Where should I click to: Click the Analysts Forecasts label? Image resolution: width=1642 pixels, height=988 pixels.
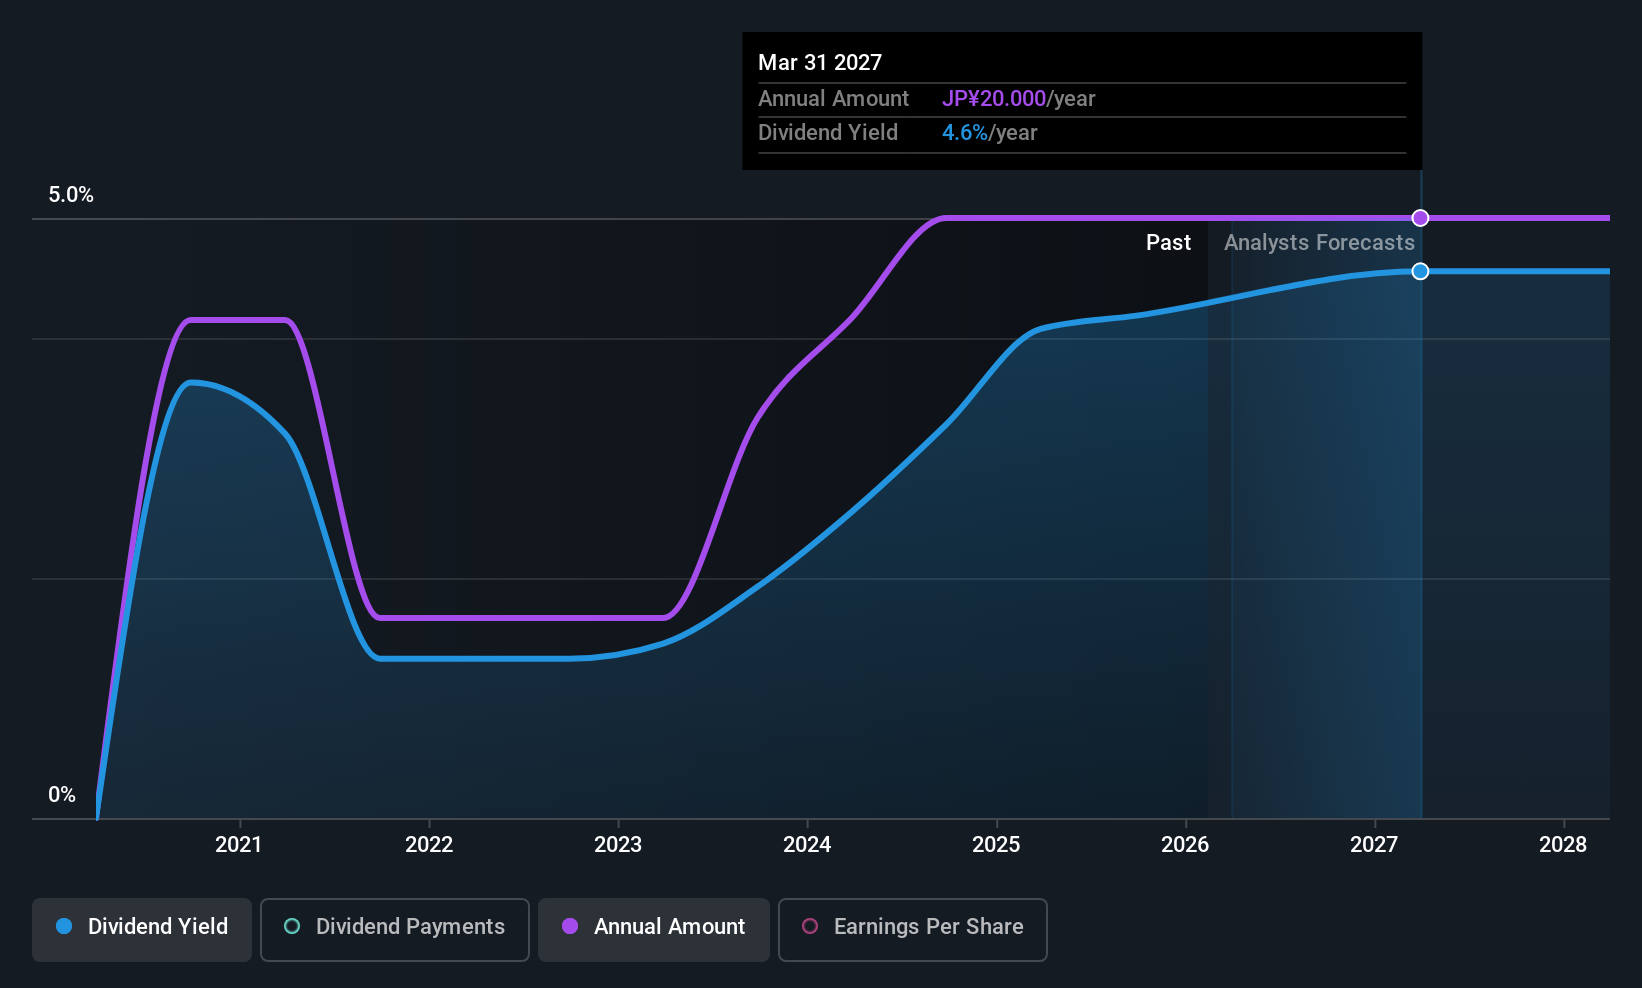pos(1319,243)
